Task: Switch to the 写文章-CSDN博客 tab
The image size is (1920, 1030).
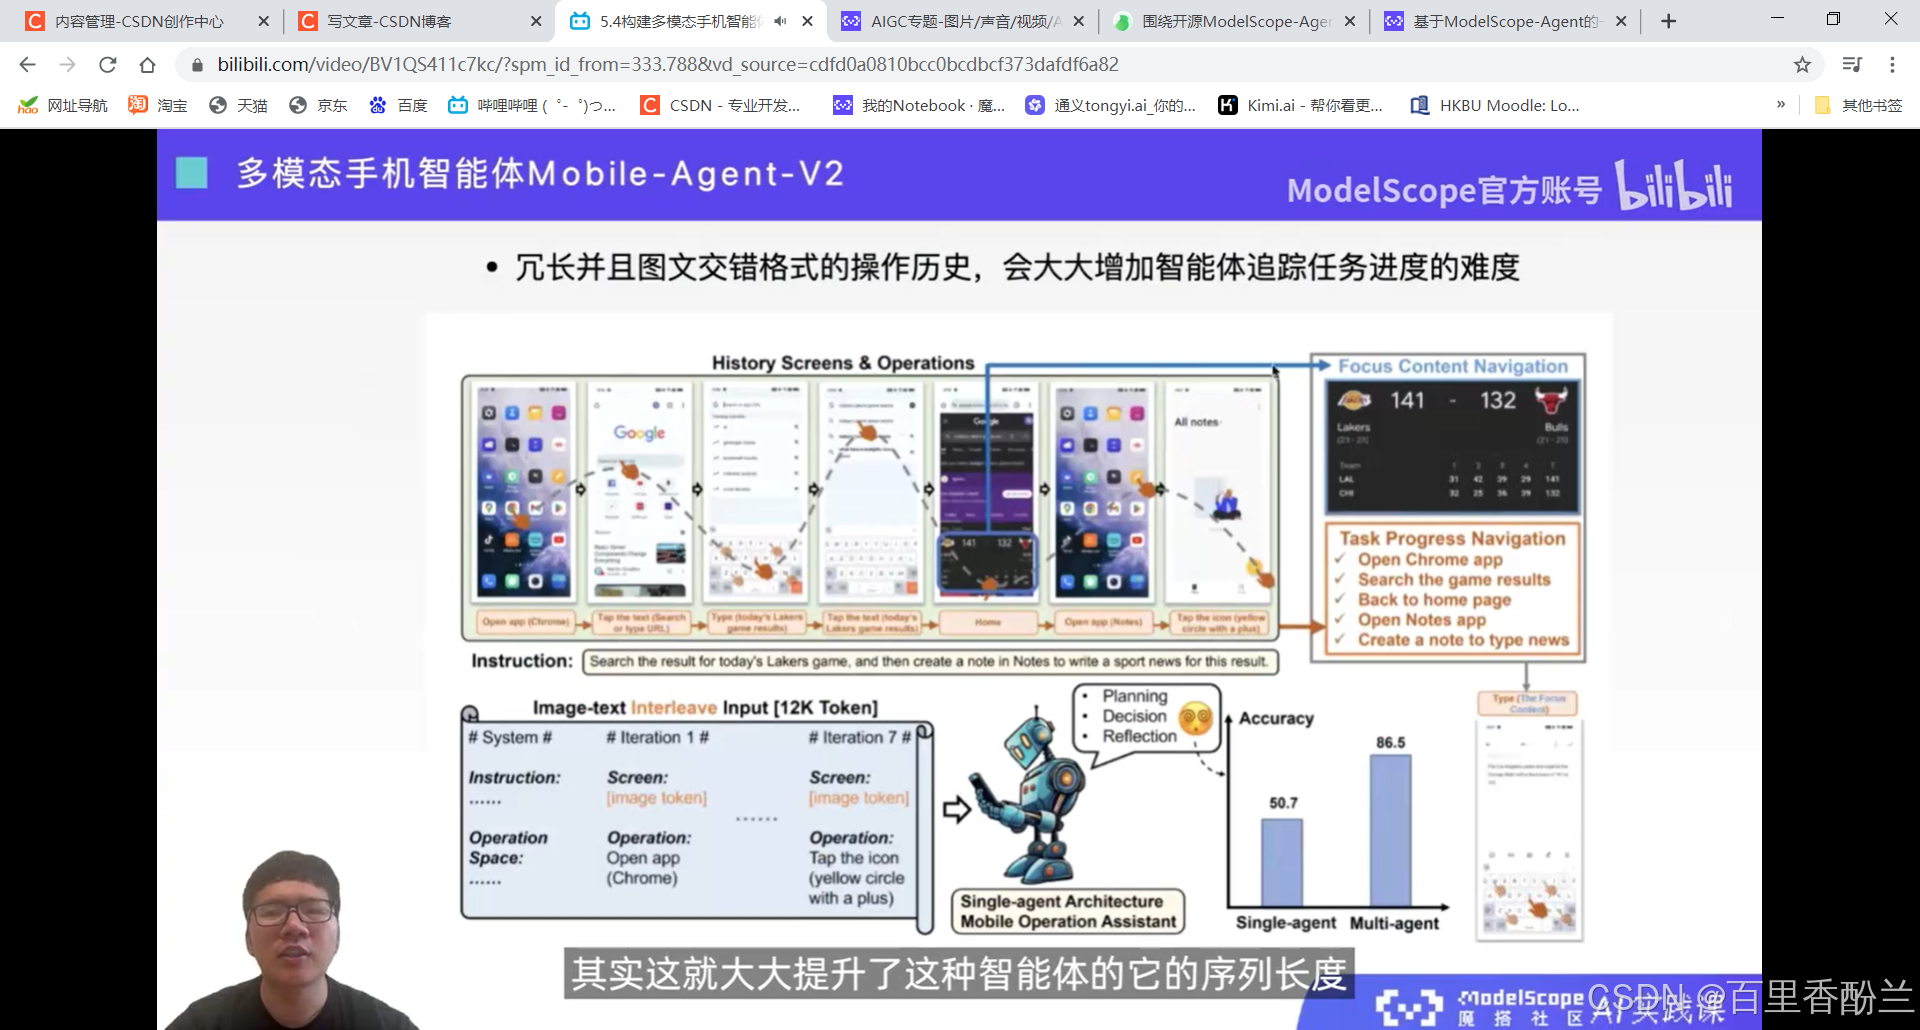Action: click(x=420, y=21)
